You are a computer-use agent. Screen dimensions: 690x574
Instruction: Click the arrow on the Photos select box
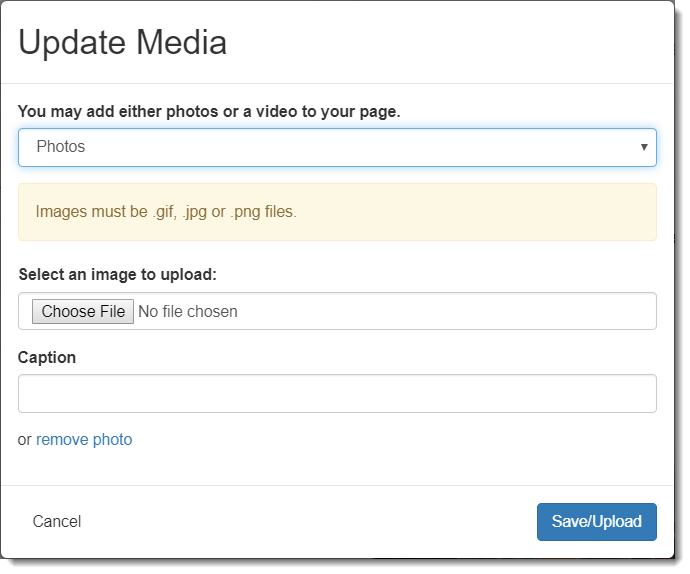(644, 147)
